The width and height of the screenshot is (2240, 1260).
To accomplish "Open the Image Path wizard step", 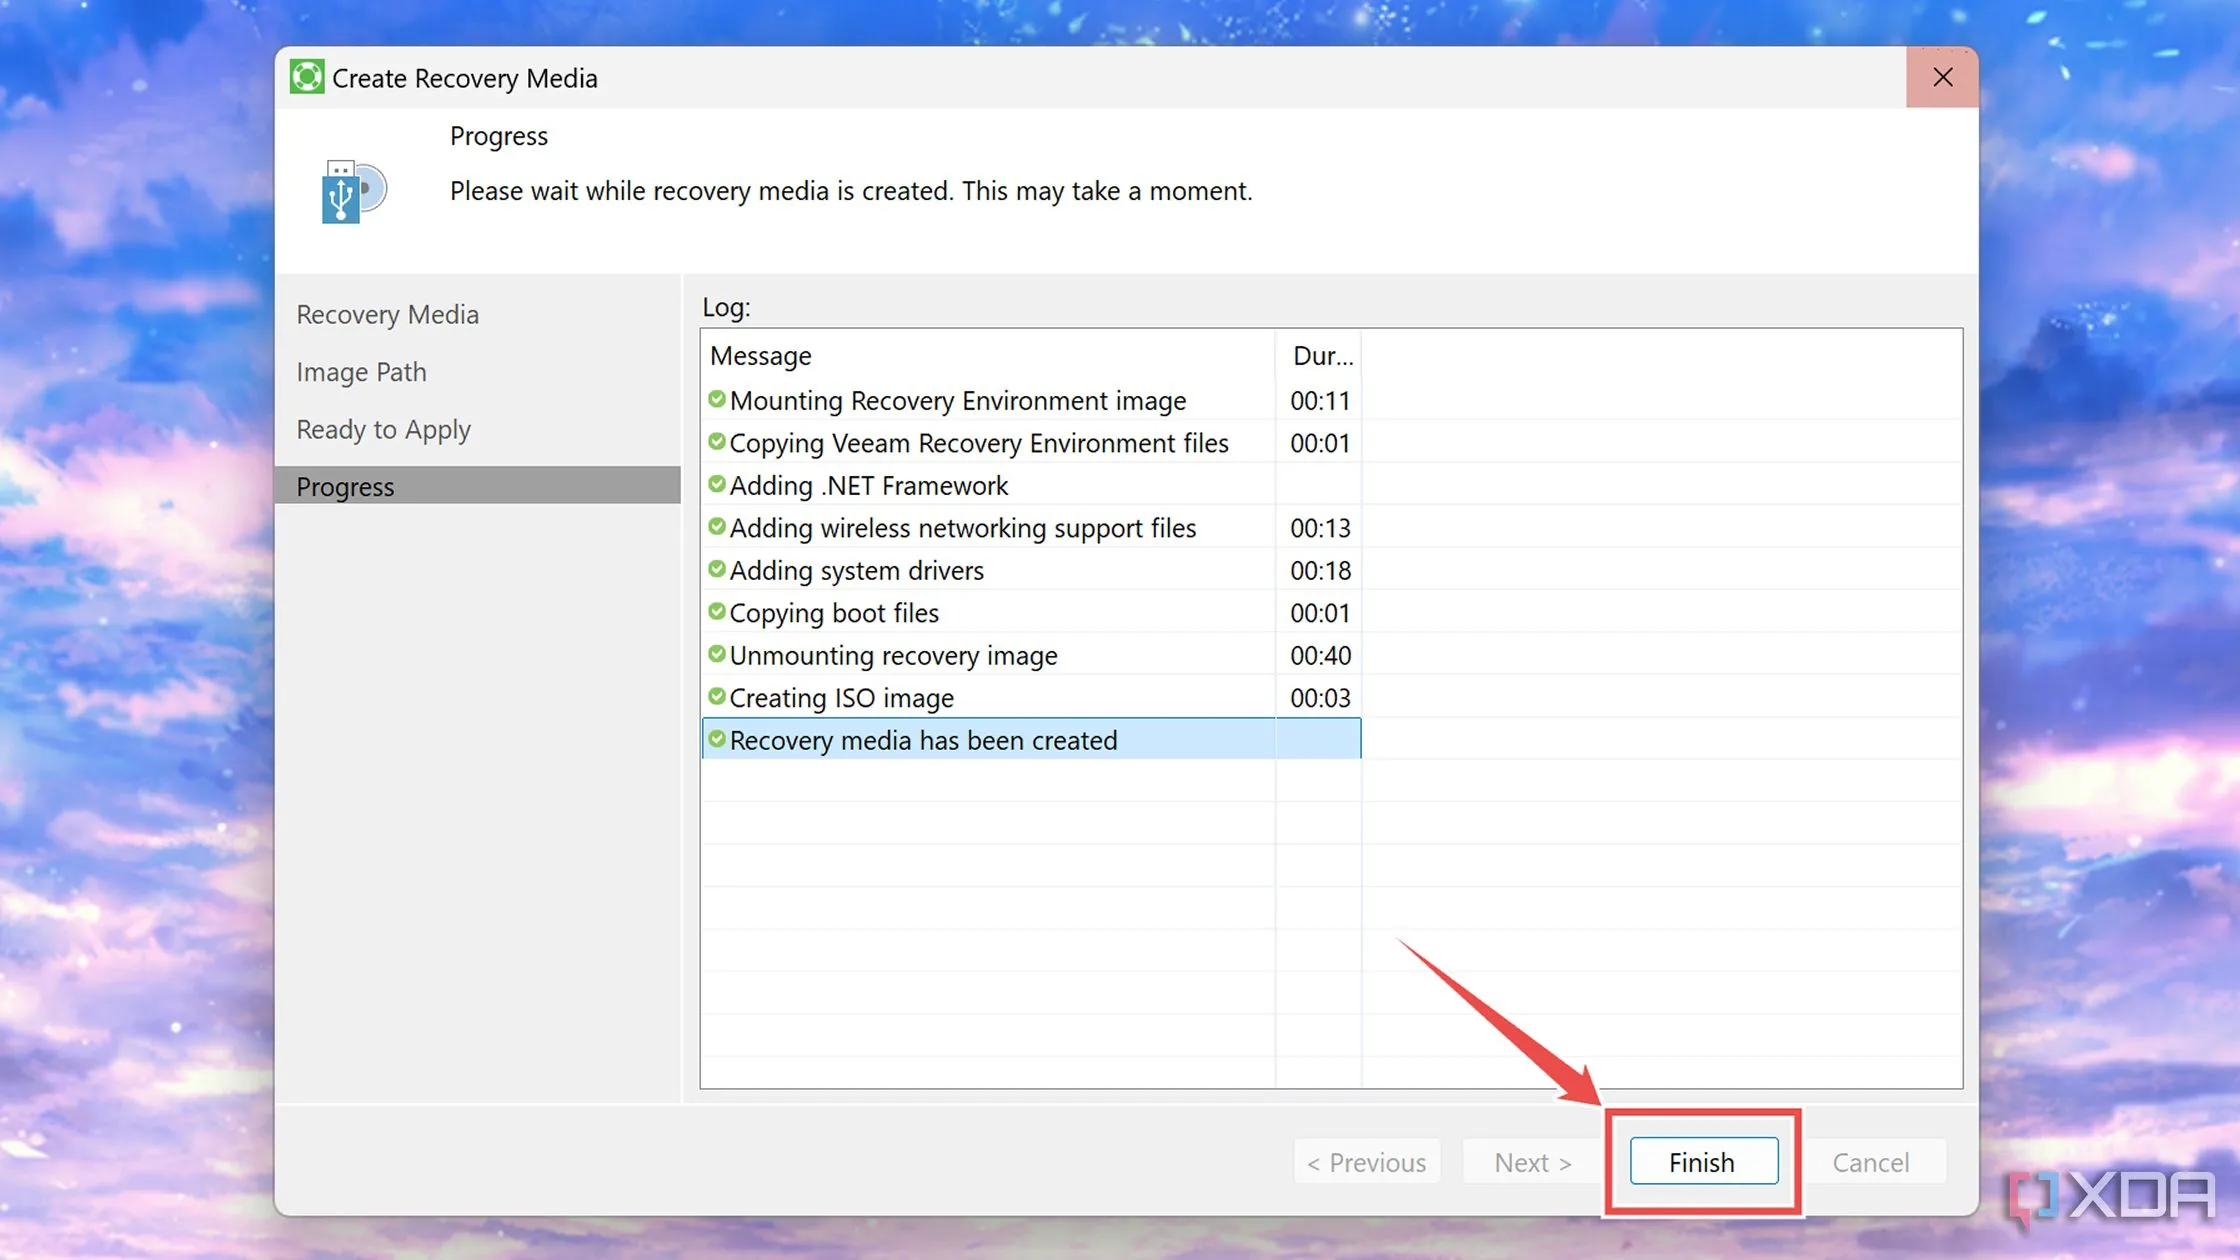I will pos(361,372).
